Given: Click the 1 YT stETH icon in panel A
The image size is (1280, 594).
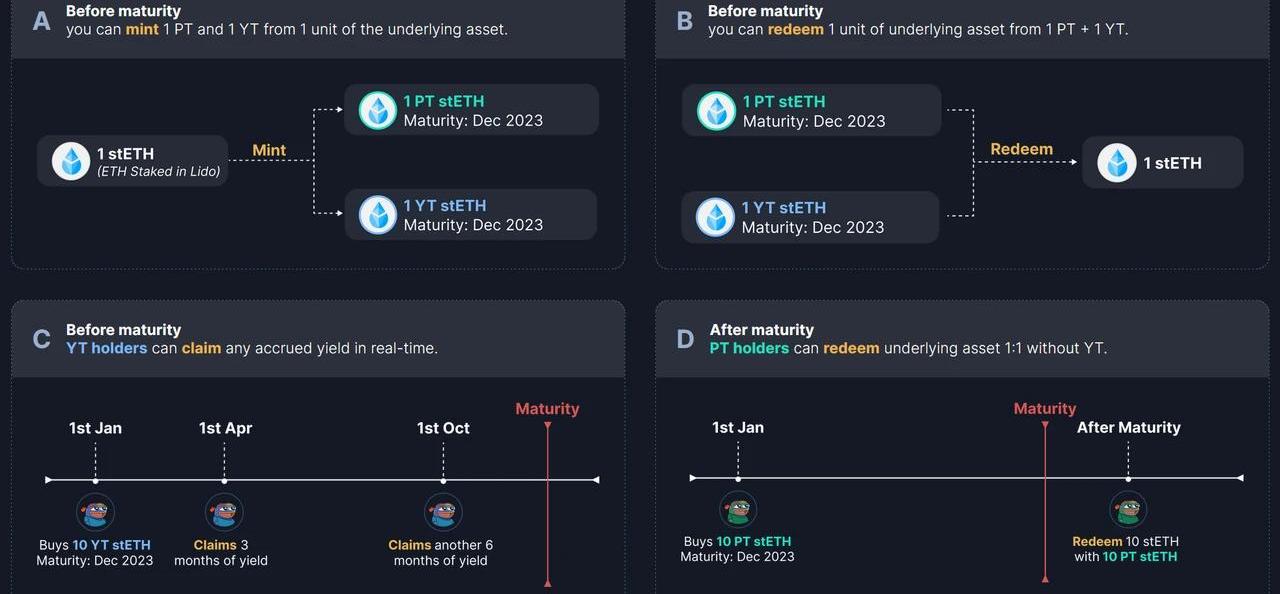Looking at the screenshot, I should [x=378, y=215].
